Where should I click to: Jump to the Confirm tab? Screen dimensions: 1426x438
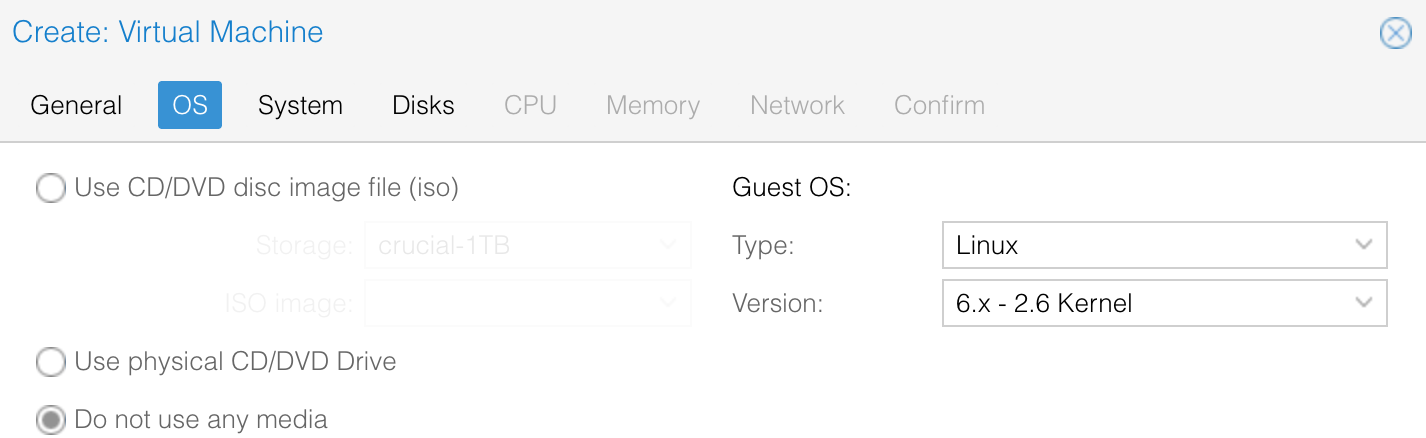[939, 105]
